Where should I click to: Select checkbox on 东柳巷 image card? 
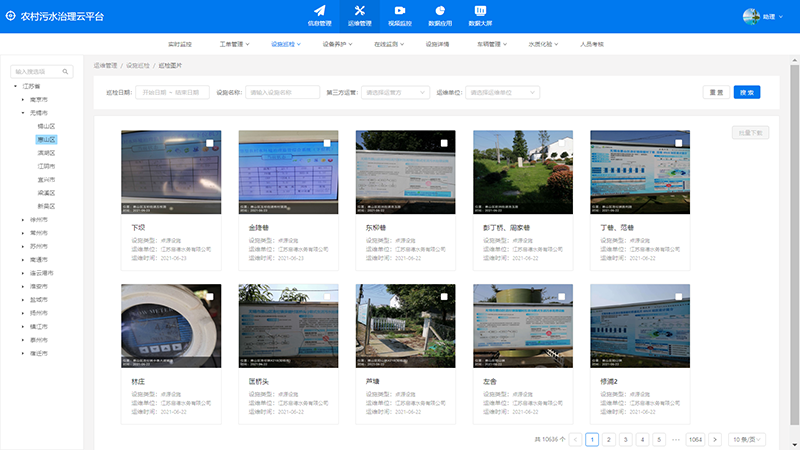[445, 144]
